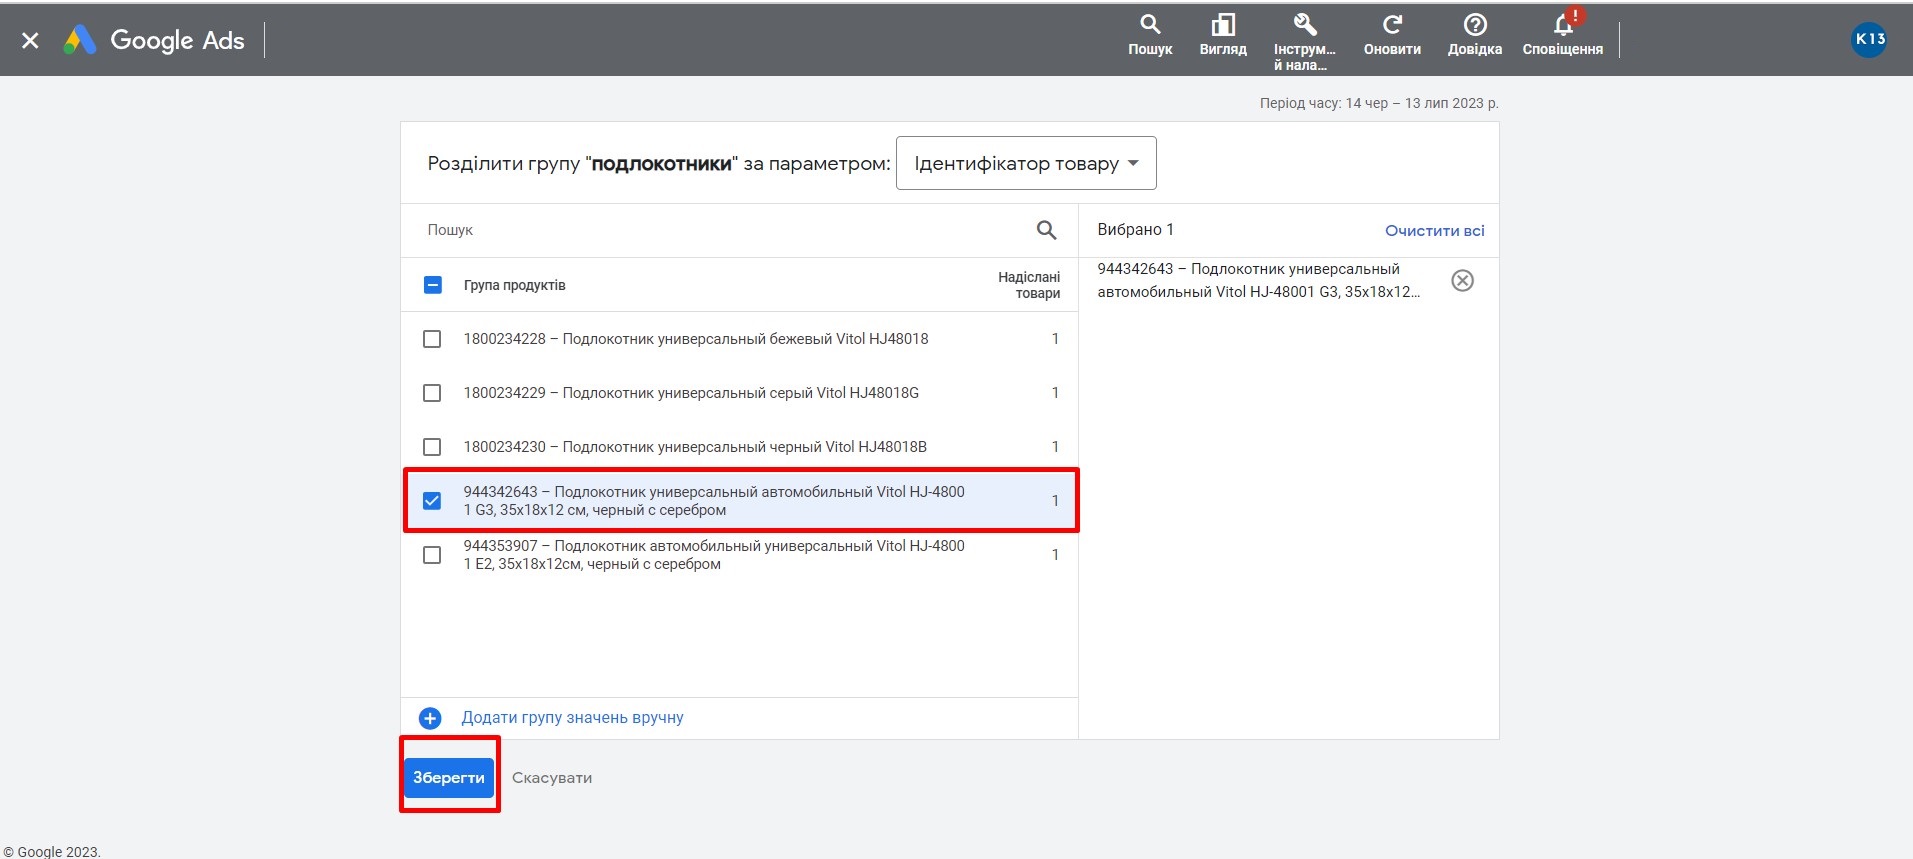
Task: Uncheck product 944342643
Action: pos(432,501)
